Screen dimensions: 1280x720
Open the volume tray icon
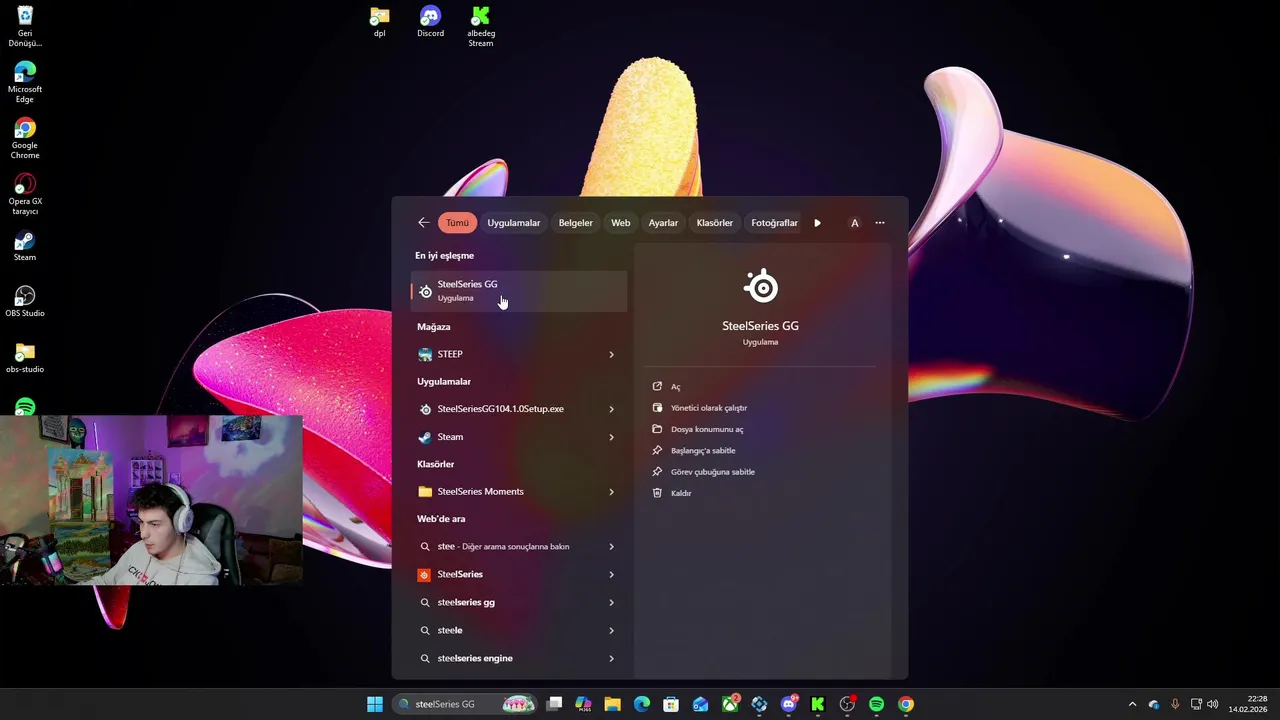(1213, 704)
